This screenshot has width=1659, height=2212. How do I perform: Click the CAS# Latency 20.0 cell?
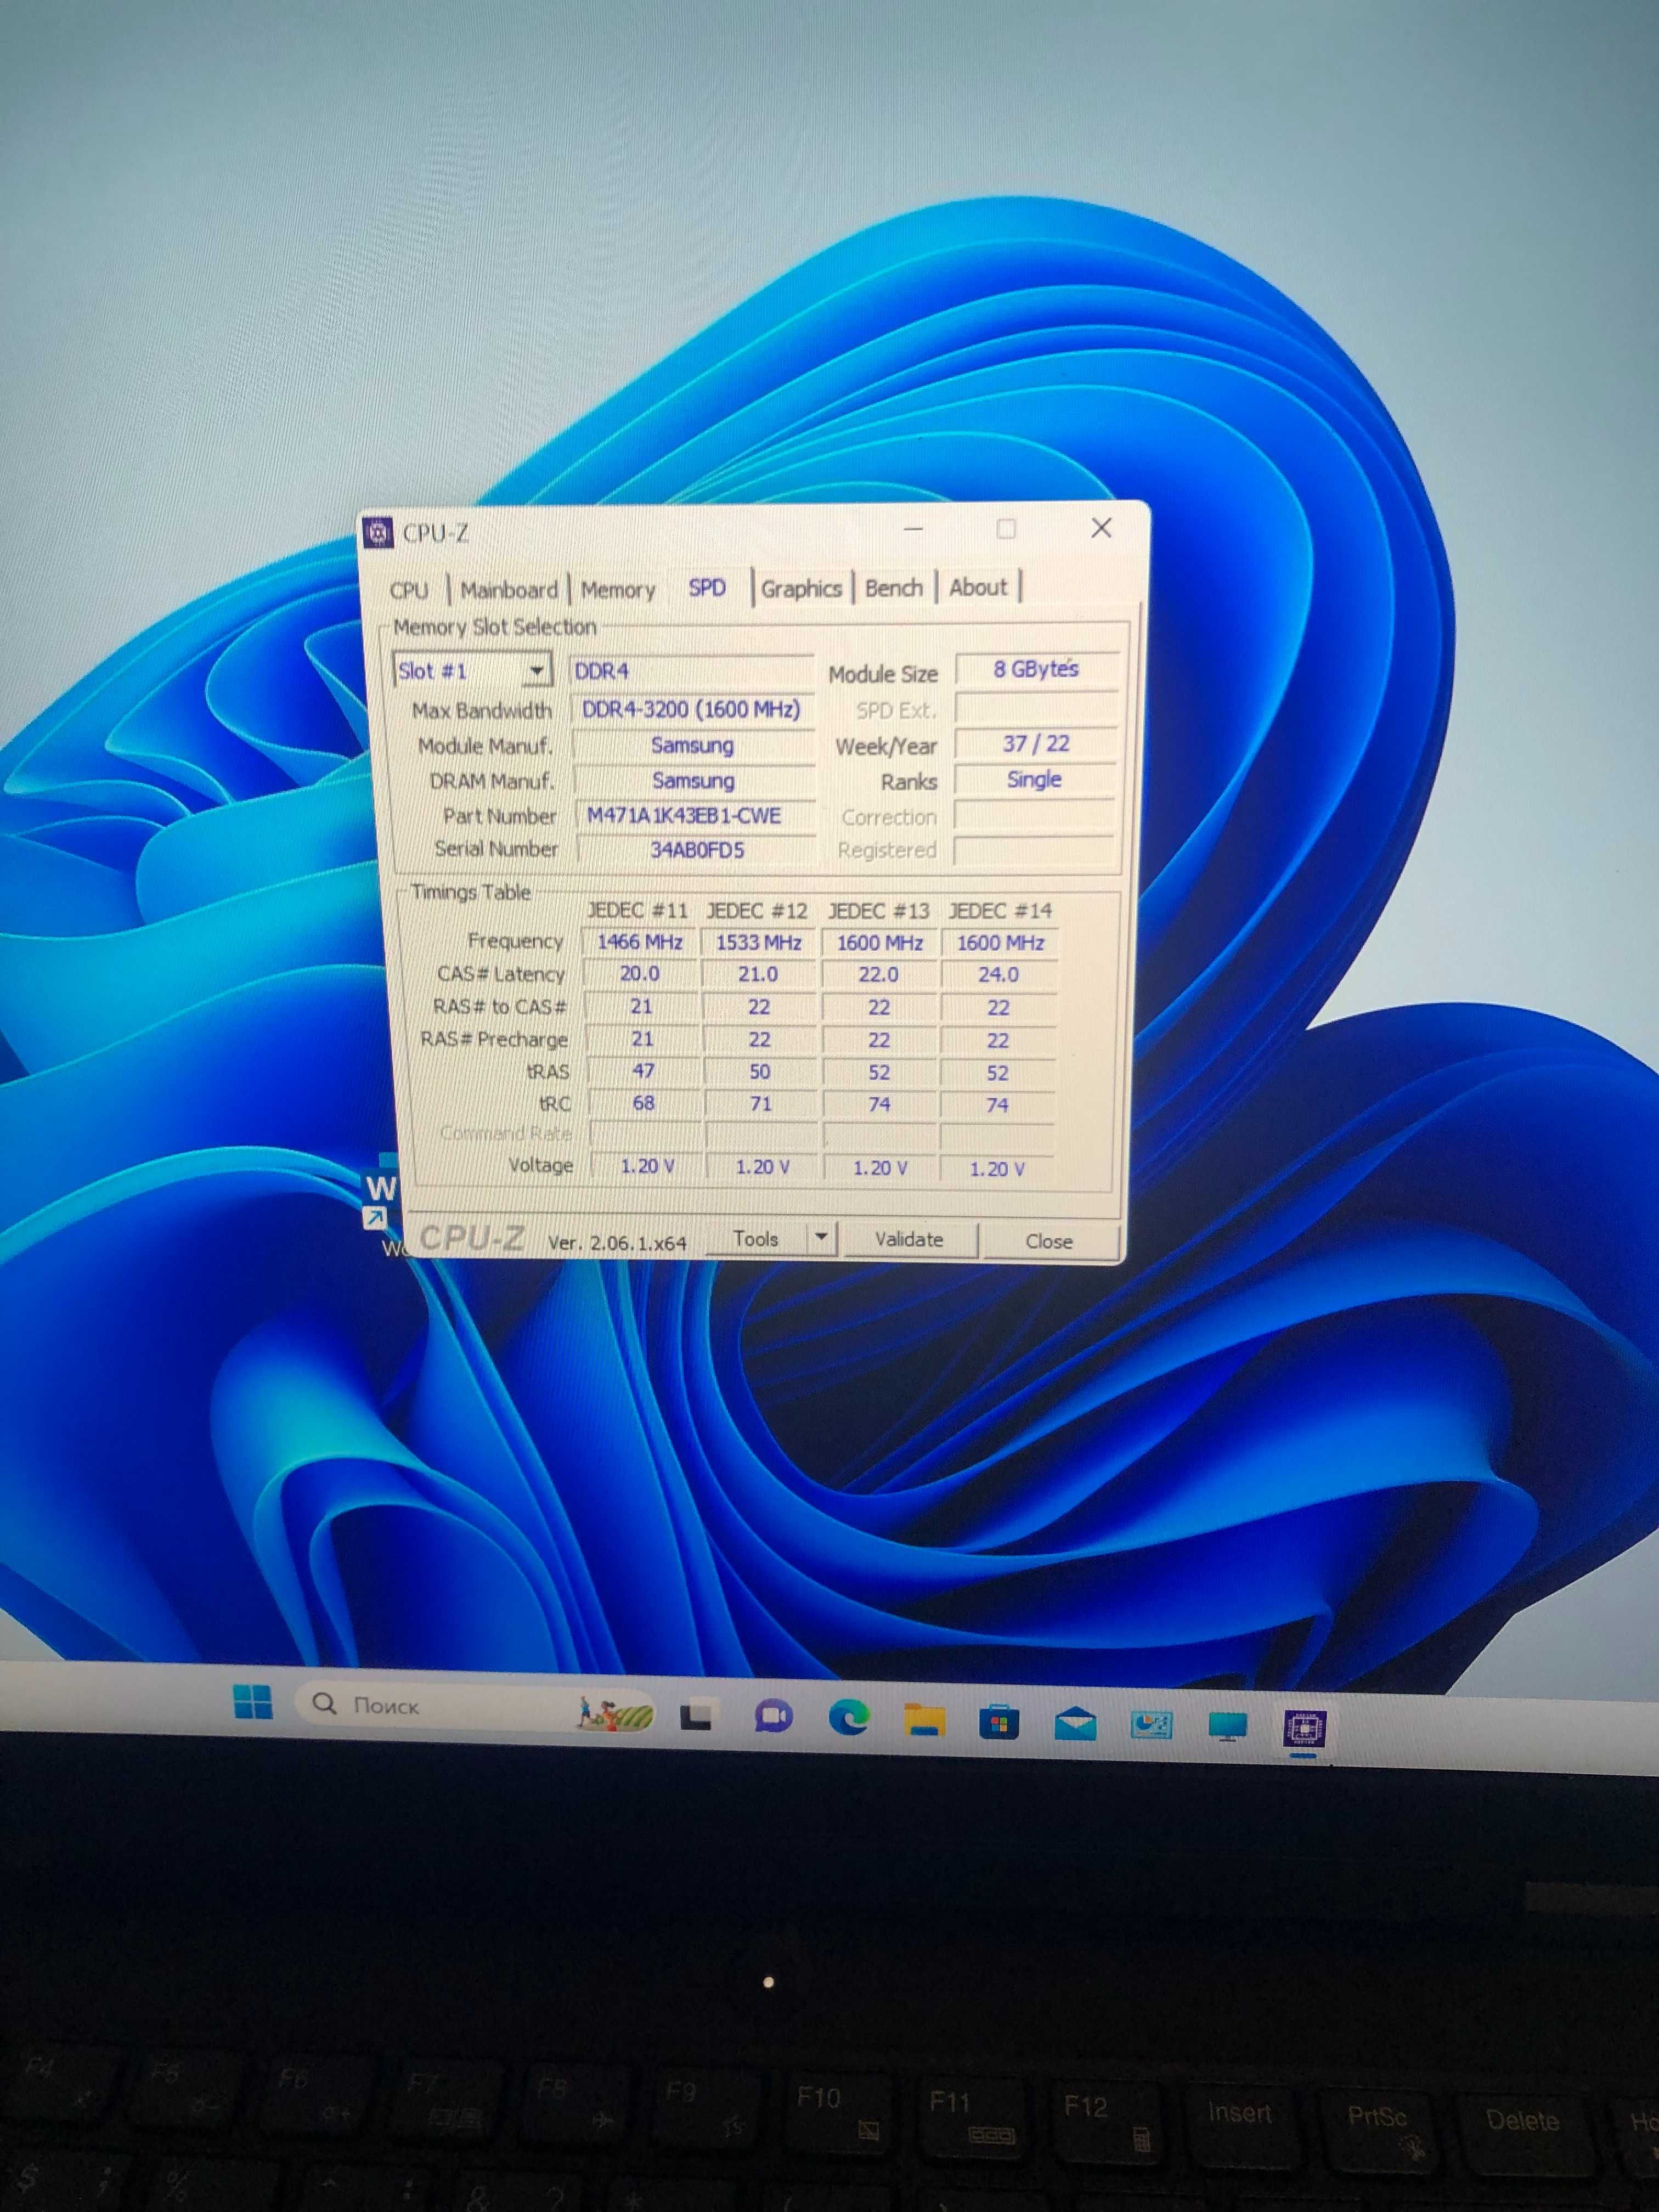640,974
